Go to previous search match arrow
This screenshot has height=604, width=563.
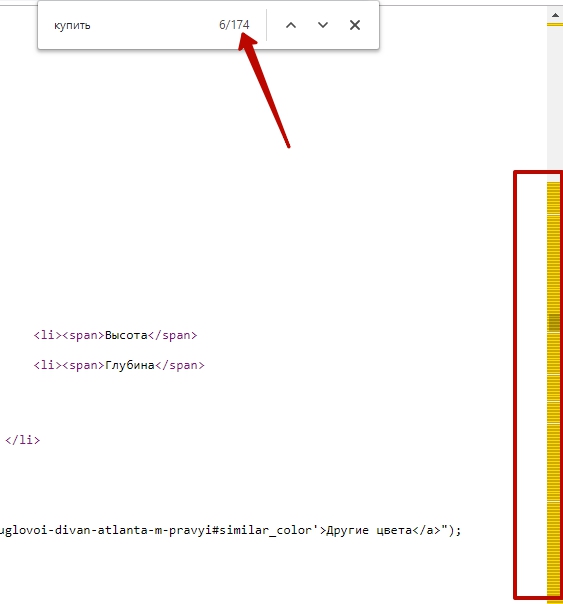click(x=291, y=25)
